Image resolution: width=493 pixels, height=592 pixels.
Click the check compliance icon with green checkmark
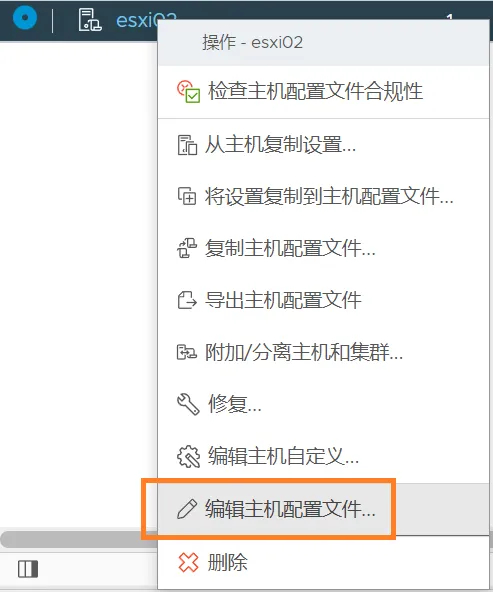coord(188,91)
